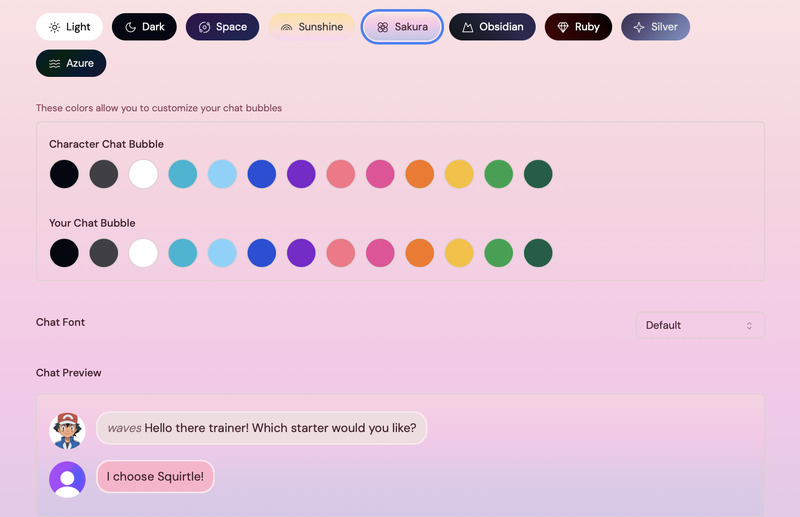The image size is (800, 517).
Task: Set Character Chat Bubble to white
Action: [143, 174]
